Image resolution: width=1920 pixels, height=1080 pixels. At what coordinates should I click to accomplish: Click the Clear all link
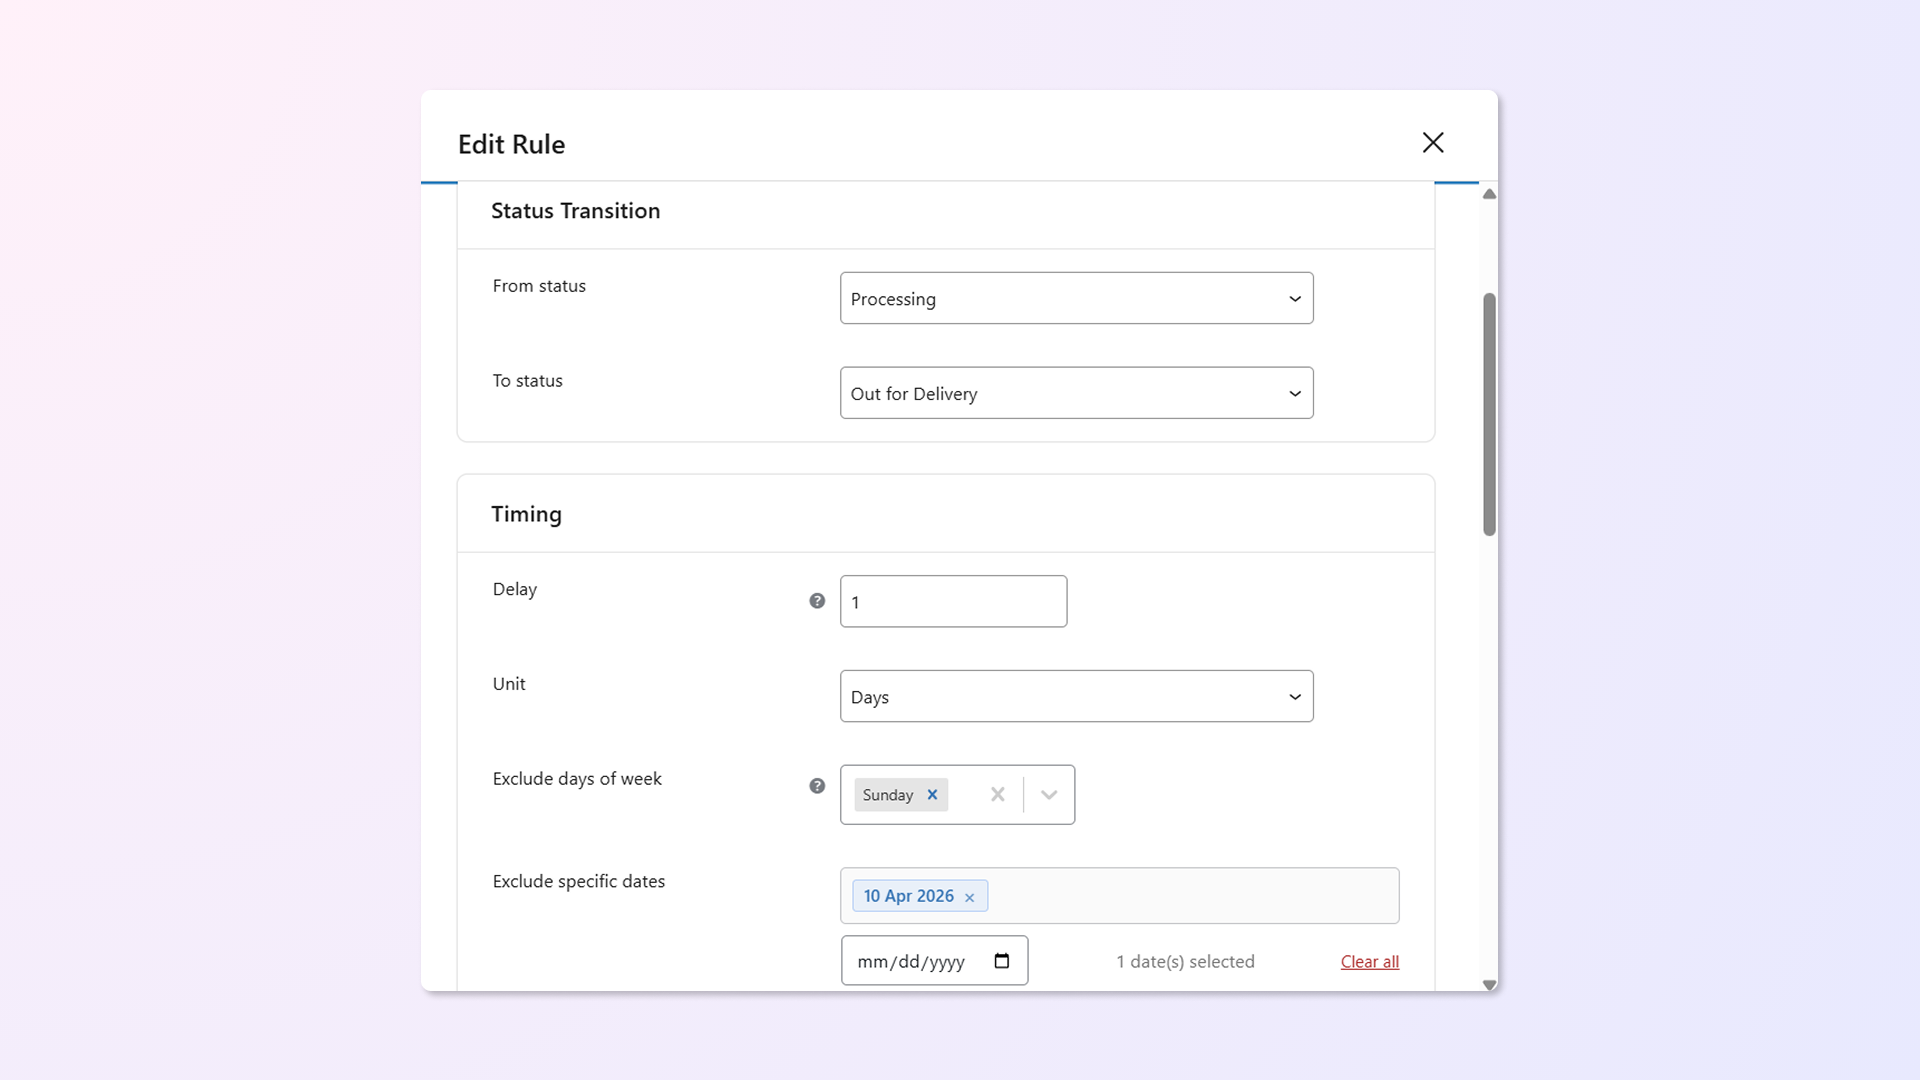1369,961
